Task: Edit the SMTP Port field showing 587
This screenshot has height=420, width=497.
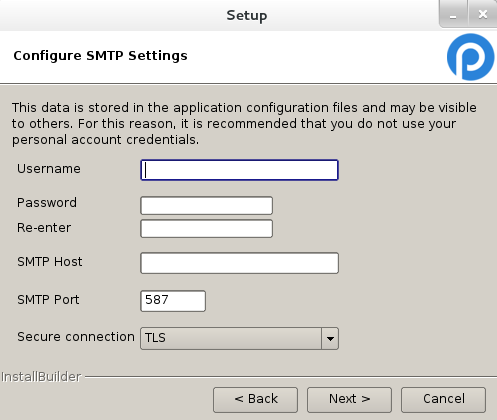Action: tap(173, 301)
